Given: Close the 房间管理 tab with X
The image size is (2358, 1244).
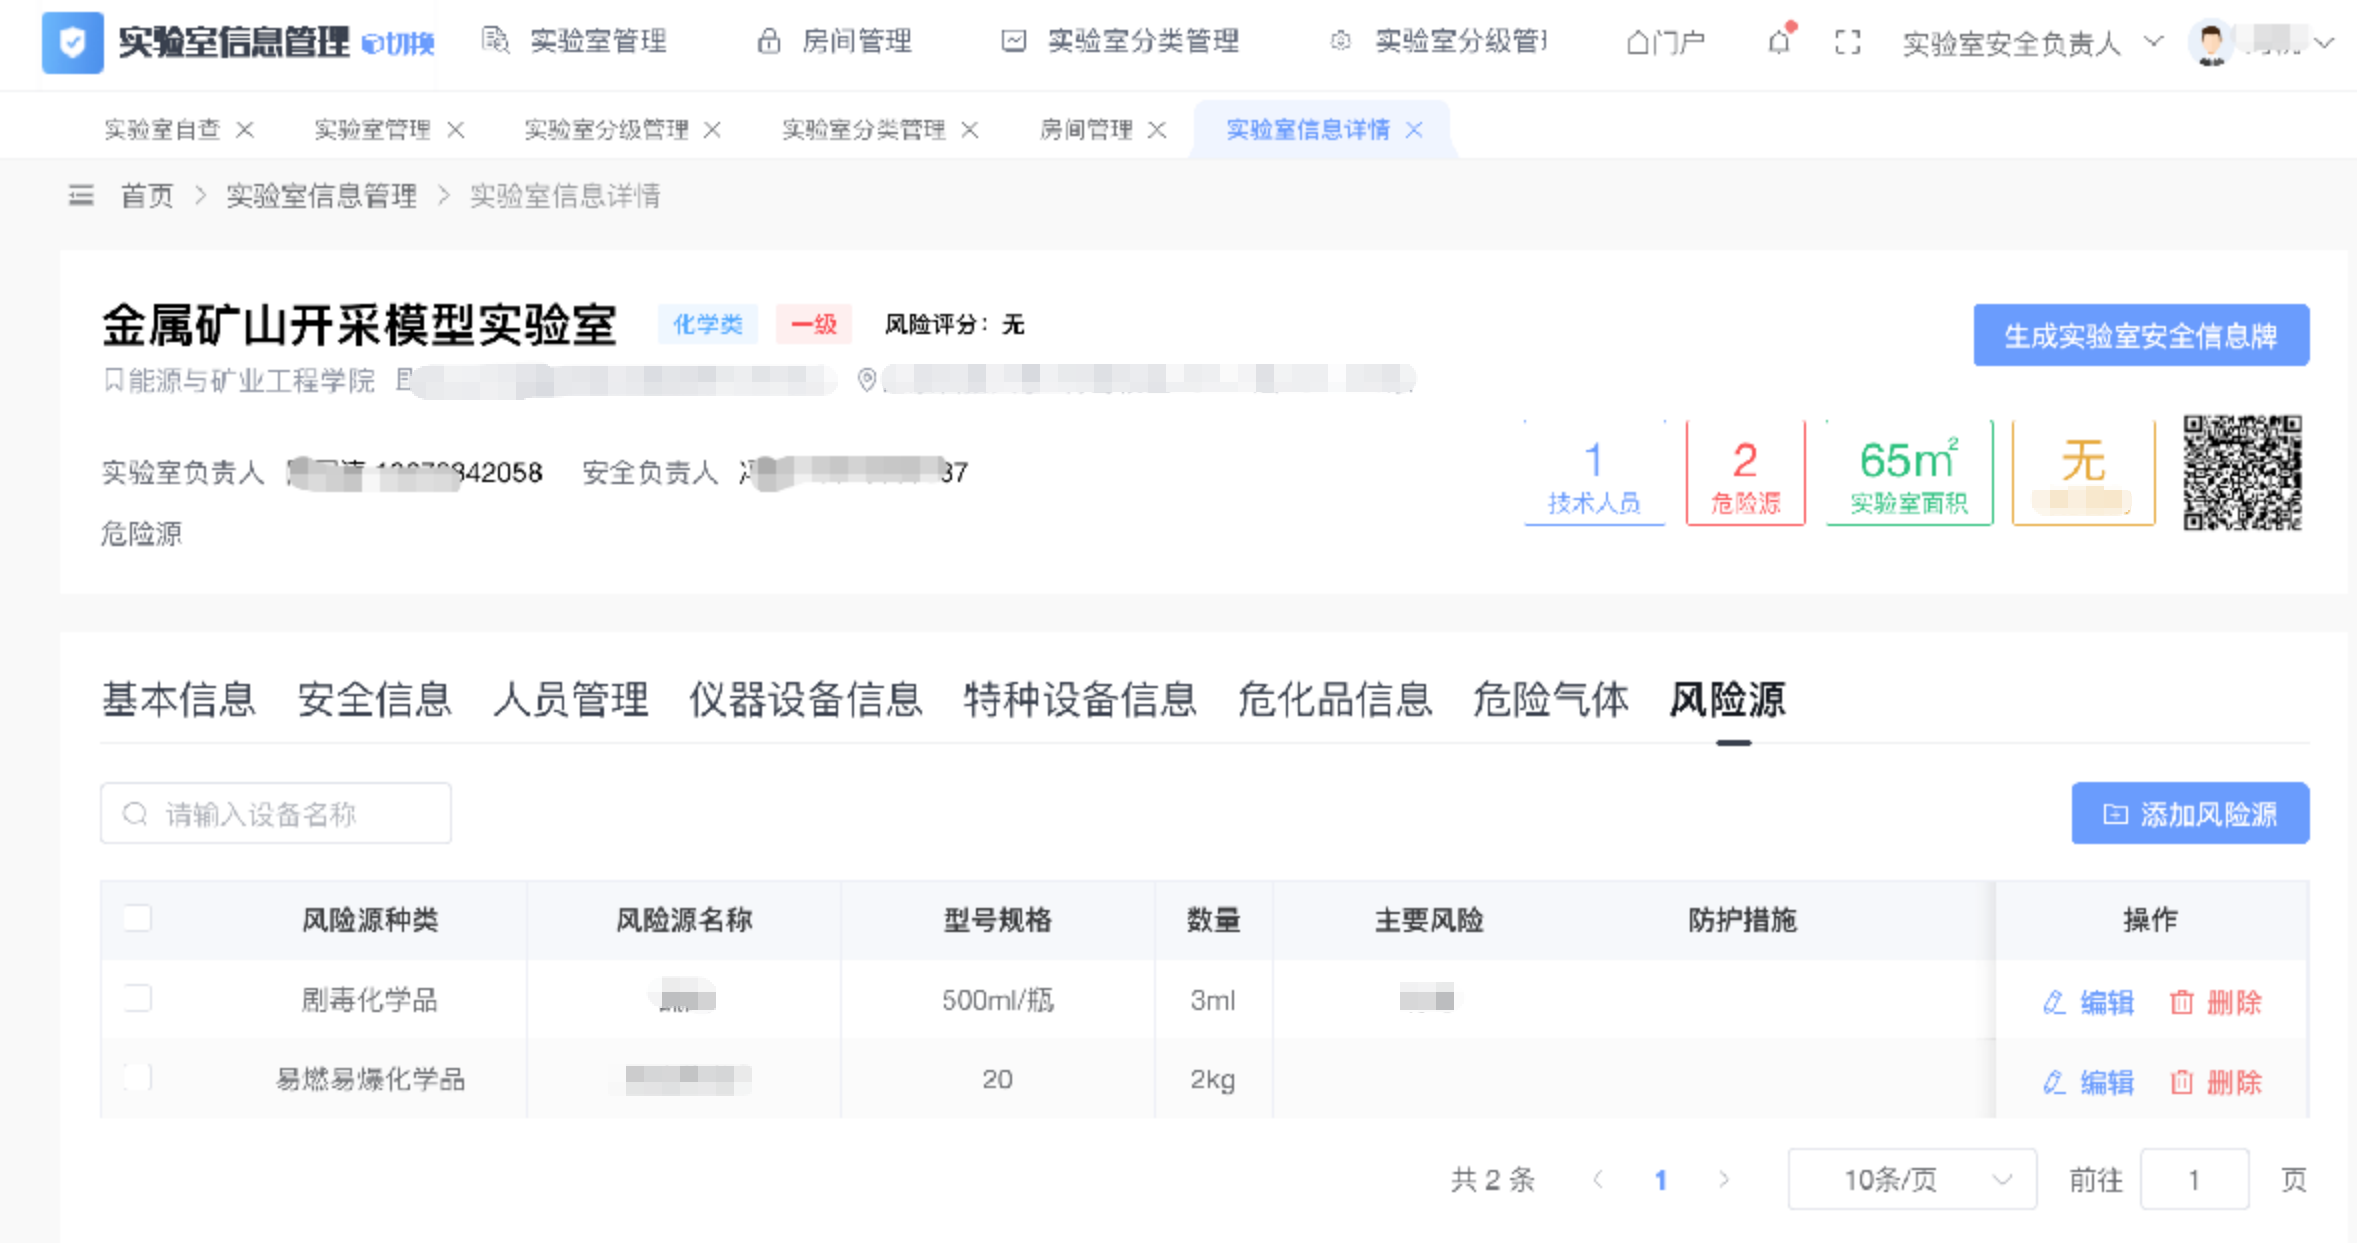Looking at the screenshot, I should pyautogui.click(x=1157, y=130).
